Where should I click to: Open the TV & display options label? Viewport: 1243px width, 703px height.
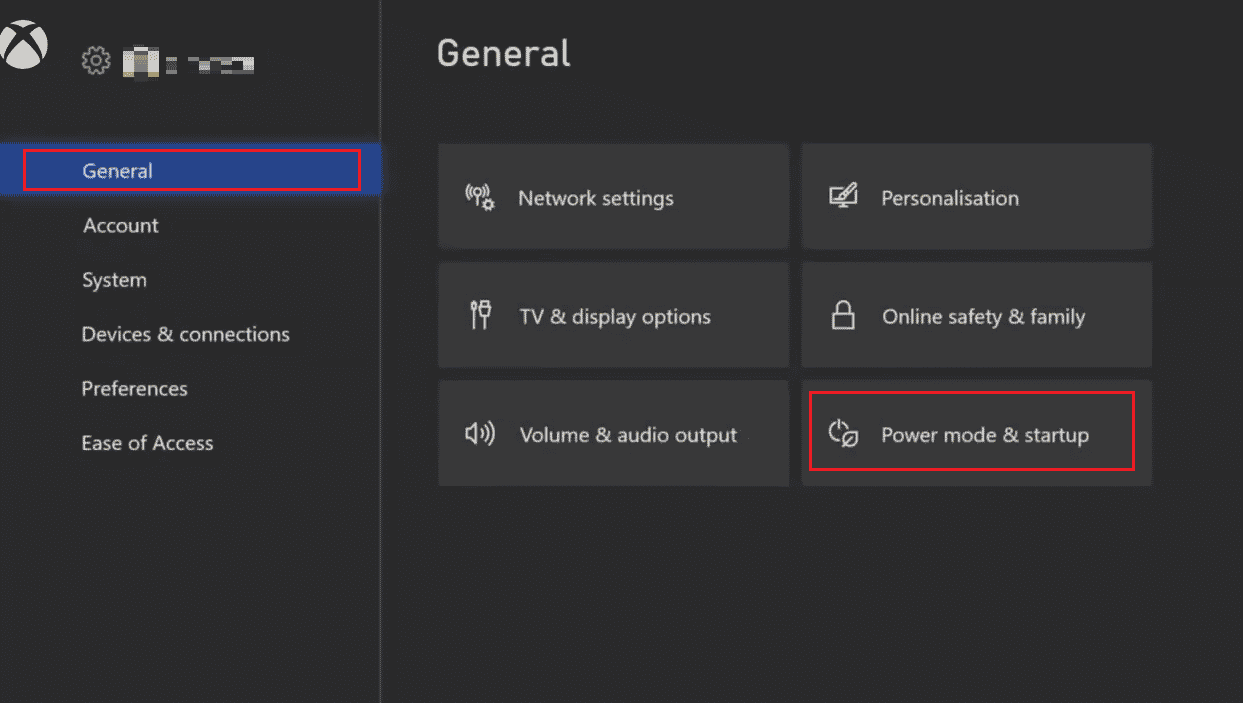615,317
